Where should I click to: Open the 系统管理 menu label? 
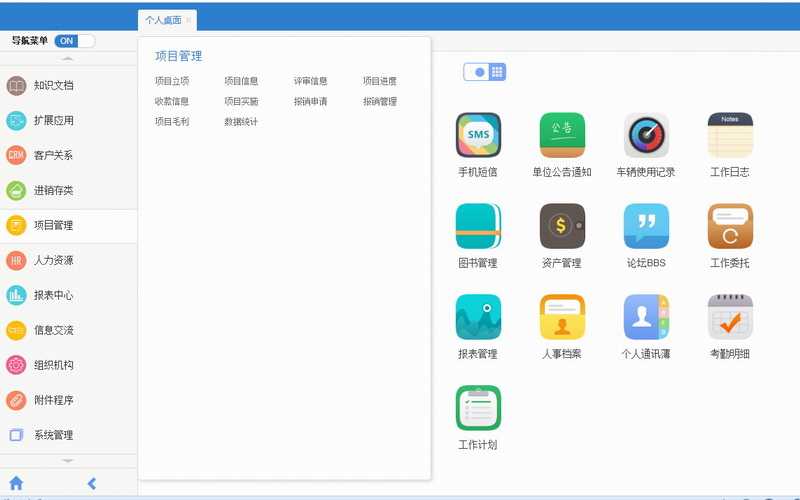coord(54,435)
